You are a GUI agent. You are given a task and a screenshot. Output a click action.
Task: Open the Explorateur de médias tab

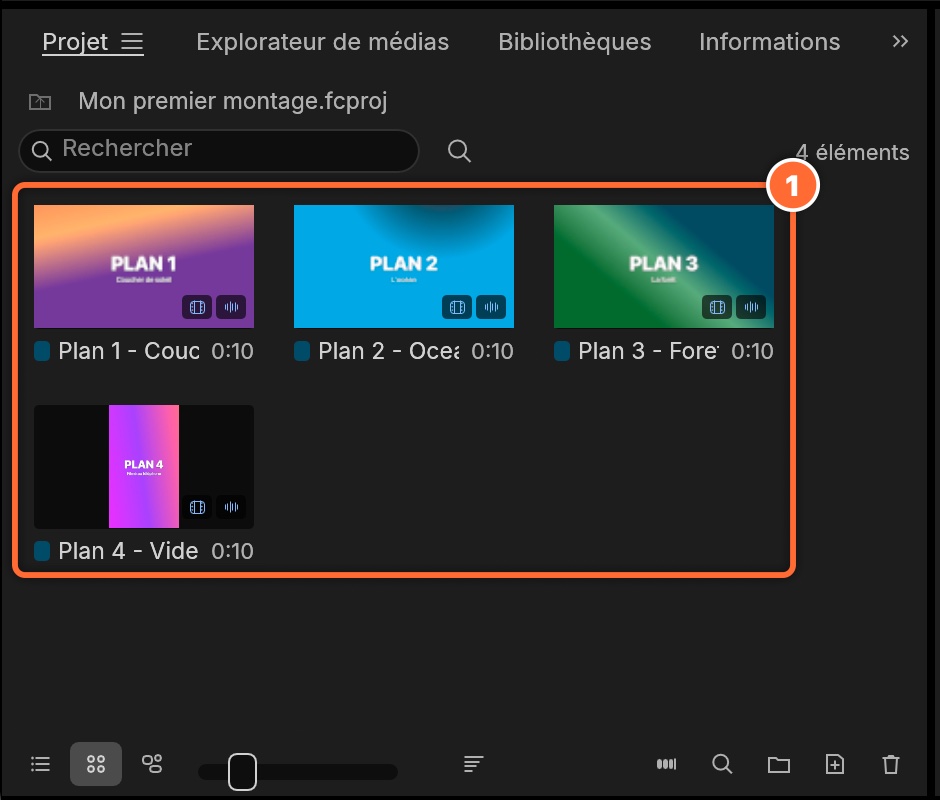pyautogui.click(x=323, y=42)
